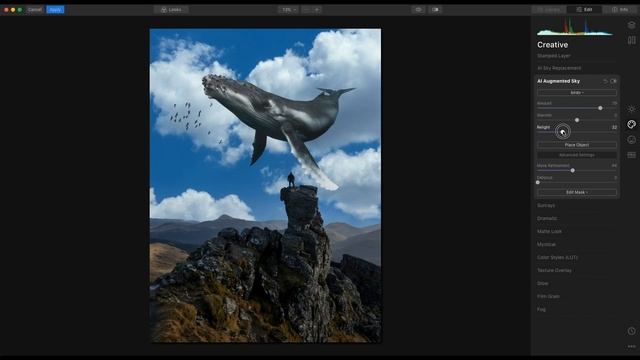Open the Layers panel icon
Screen dimensions: 640x360
631,25
